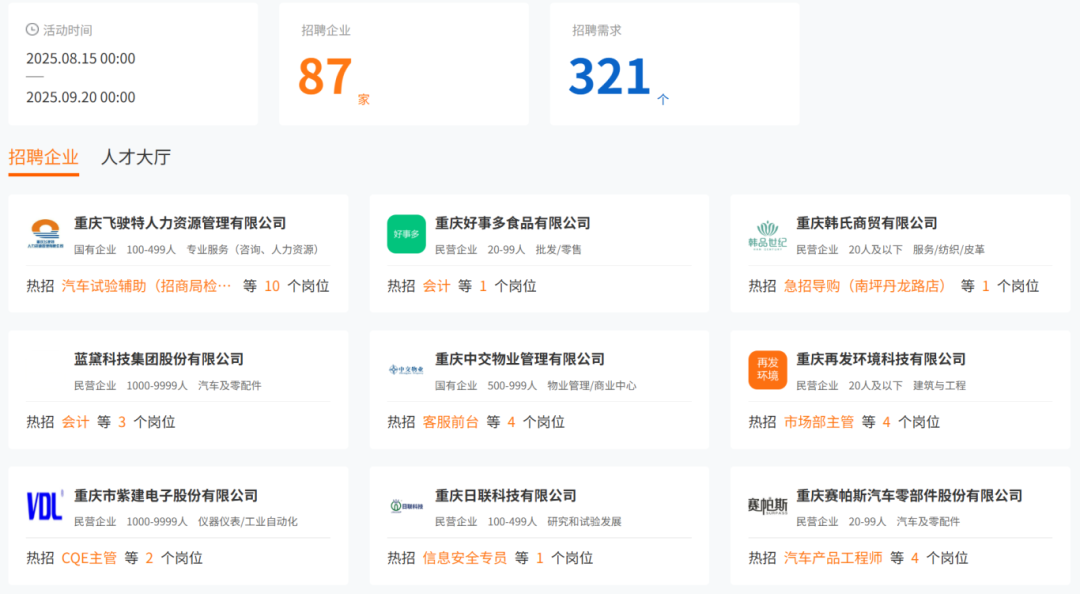
Task: Open the 汽车产品工程师 job link
Action: click(833, 558)
